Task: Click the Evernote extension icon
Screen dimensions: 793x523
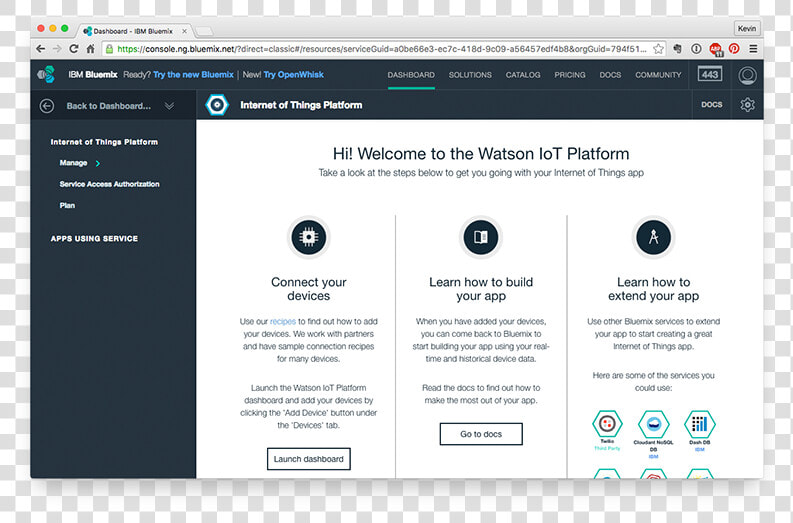Action: (677, 49)
